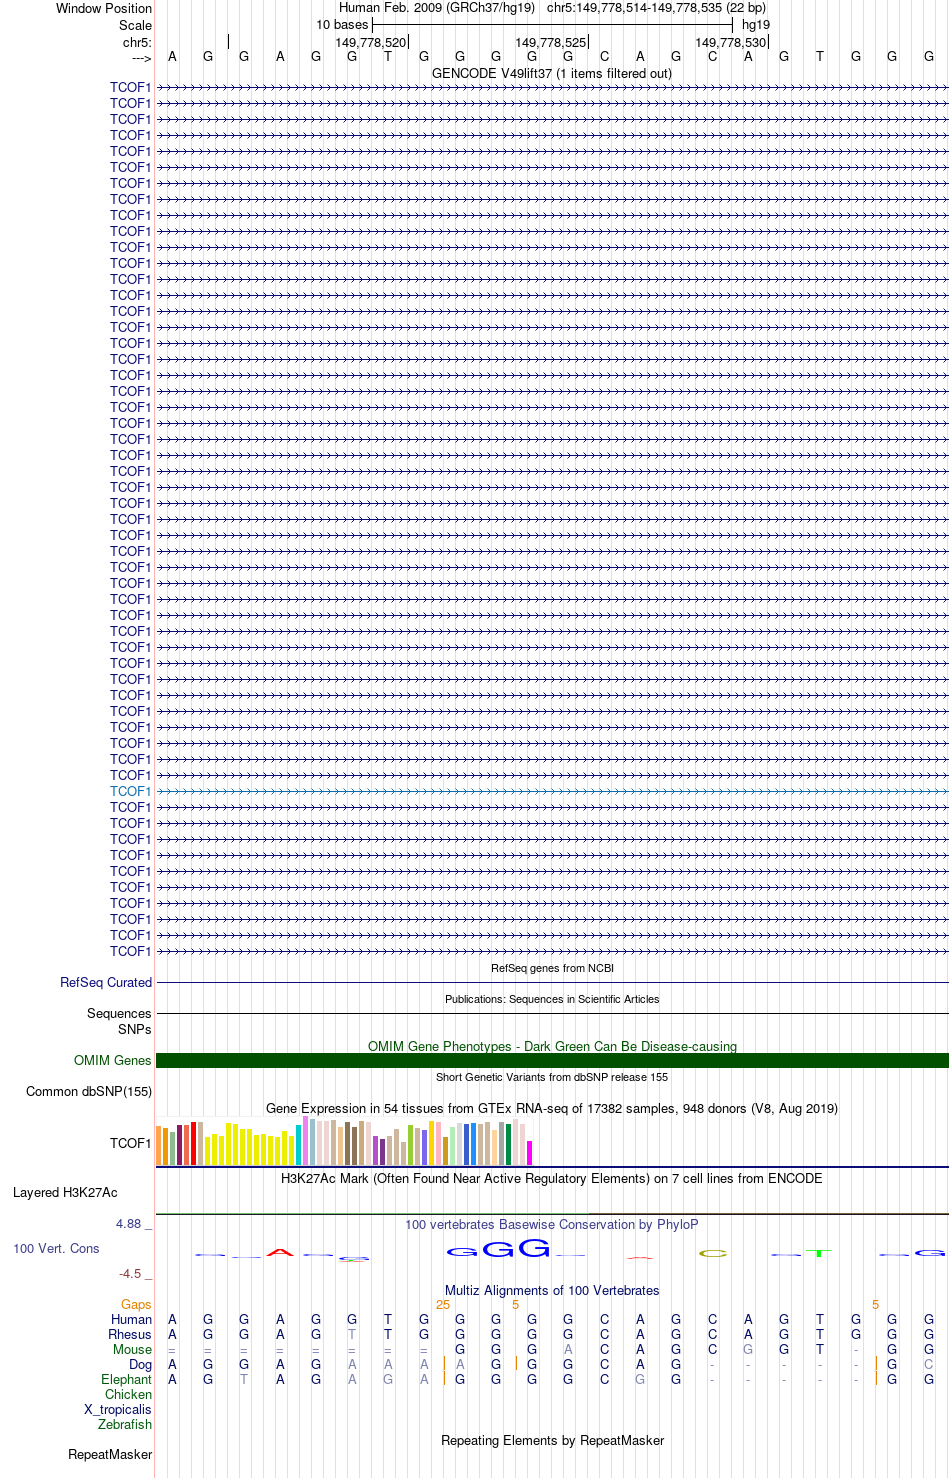Image resolution: width=950 pixels, height=1478 pixels.
Task: Click the 149,778,530 coordinate marker
Action: (x=731, y=43)
